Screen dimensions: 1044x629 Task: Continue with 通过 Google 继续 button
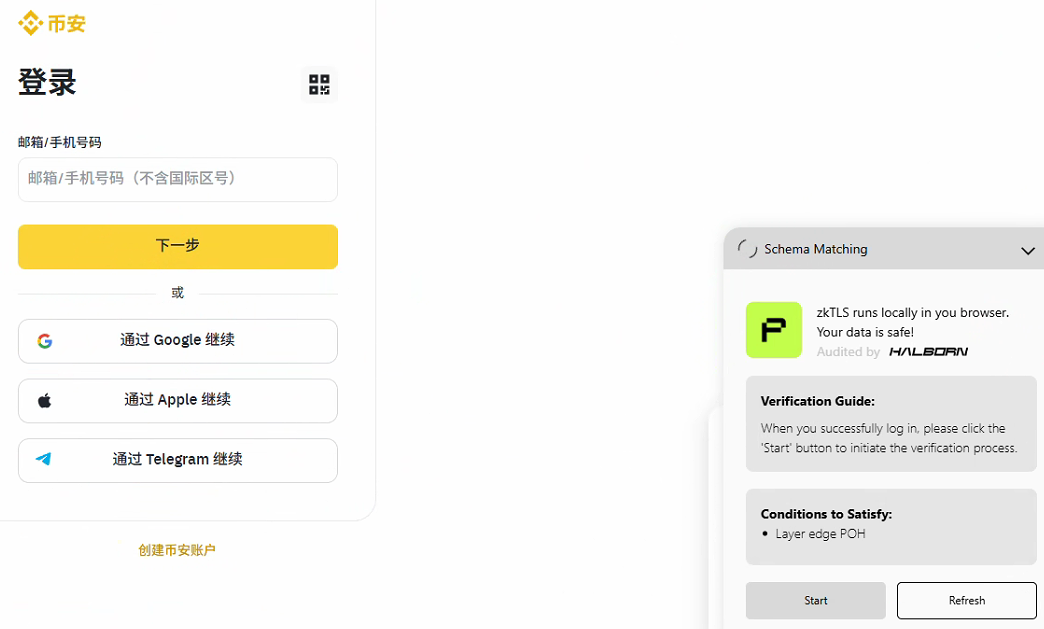[x=178, y=341]
